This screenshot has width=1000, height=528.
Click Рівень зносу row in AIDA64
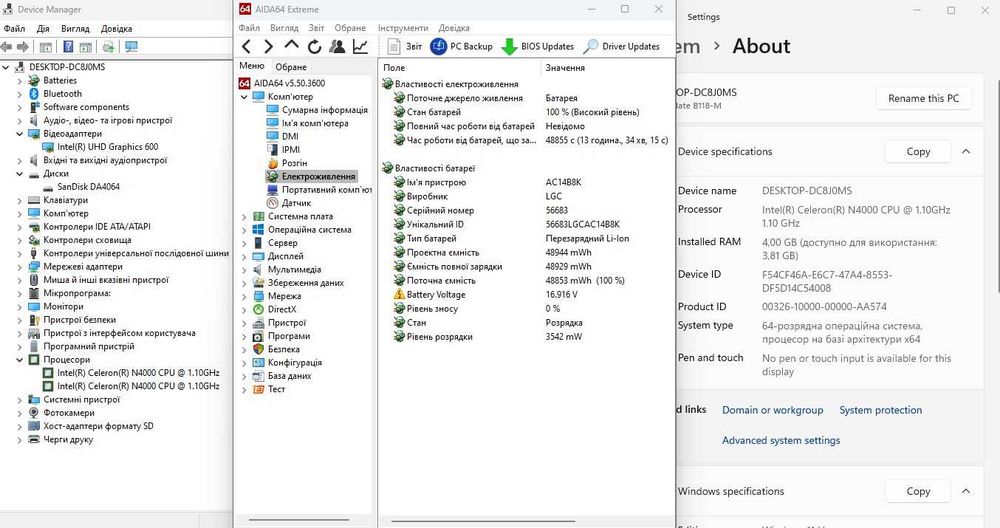coord(527,309)
